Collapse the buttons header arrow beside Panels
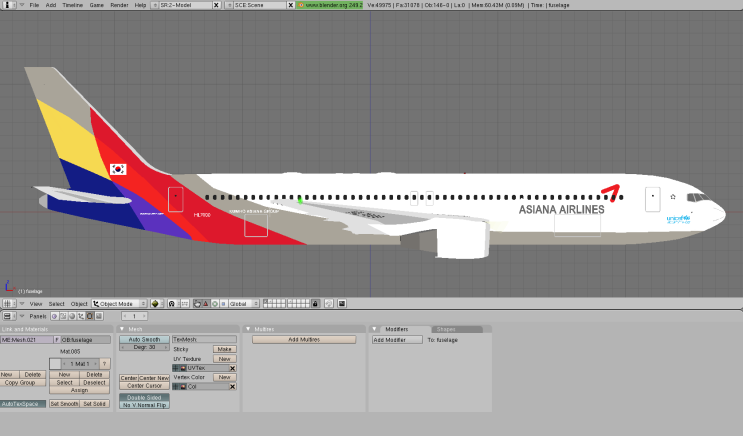 tap(22, 316)
